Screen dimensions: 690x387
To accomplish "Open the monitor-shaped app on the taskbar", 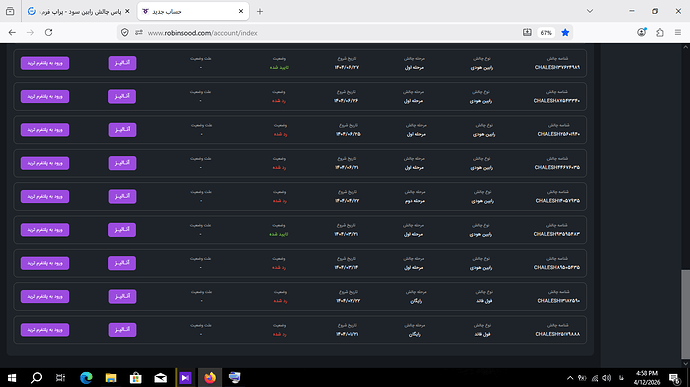I will pyautogui.click(x=235, y=378).
